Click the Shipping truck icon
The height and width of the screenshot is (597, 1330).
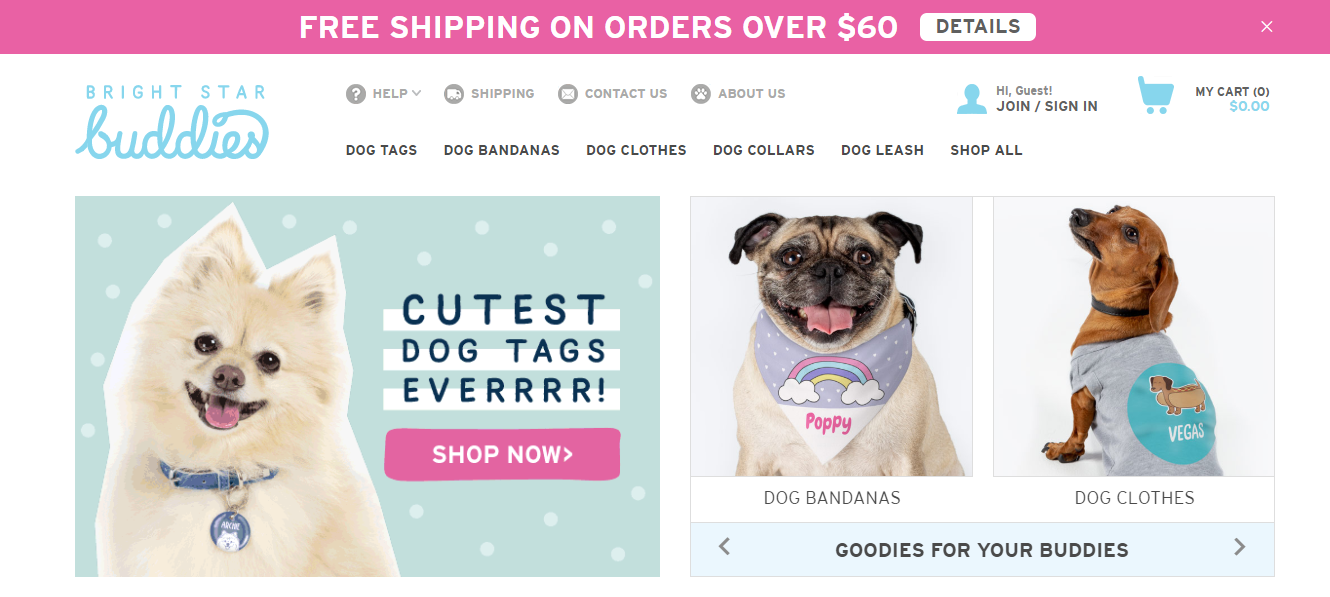pos(454,94)
